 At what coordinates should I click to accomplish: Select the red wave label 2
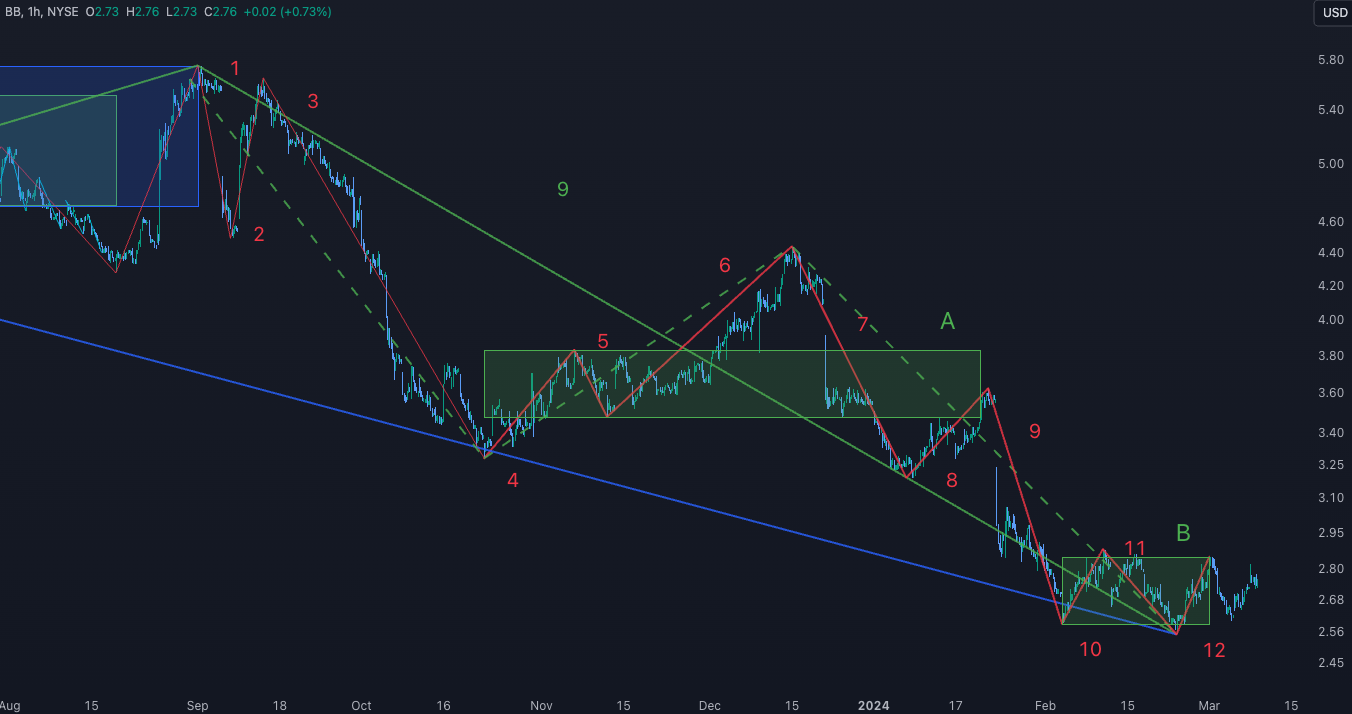(259, 235)
